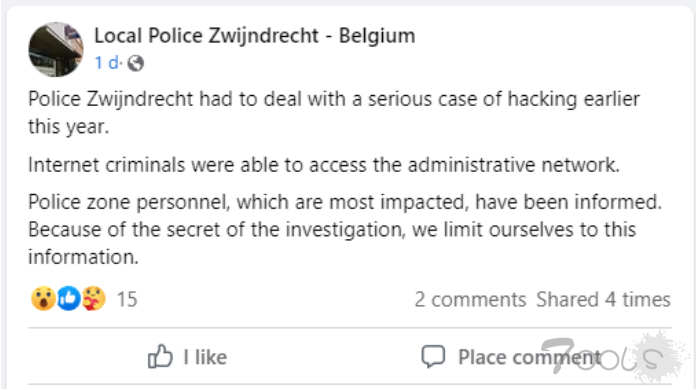Open the Local Police Zwijndrecht profile picture
Screen dimensions: 696x390
point(56,49)
